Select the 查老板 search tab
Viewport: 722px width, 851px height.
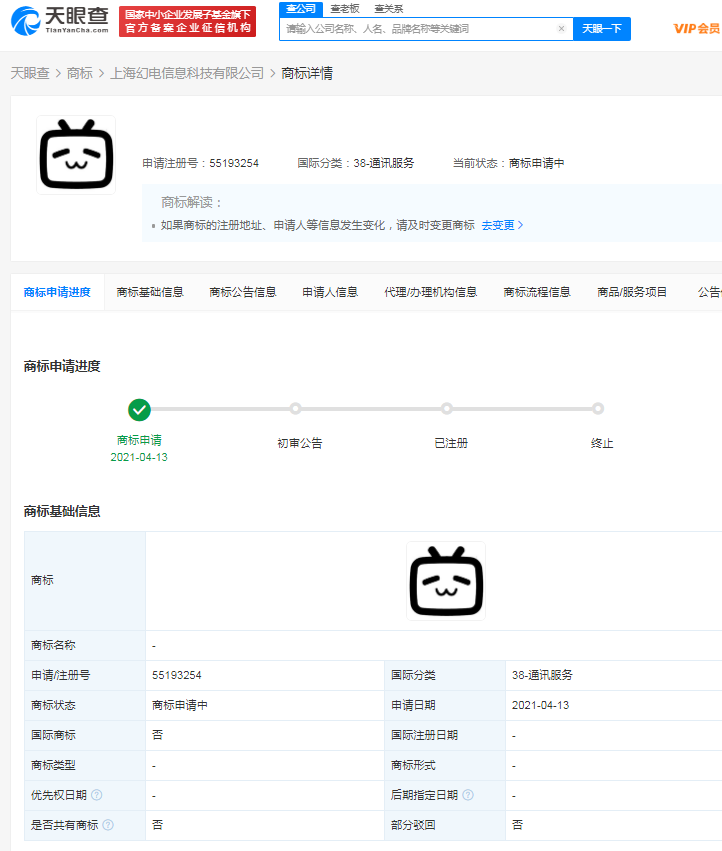(345, 9)
